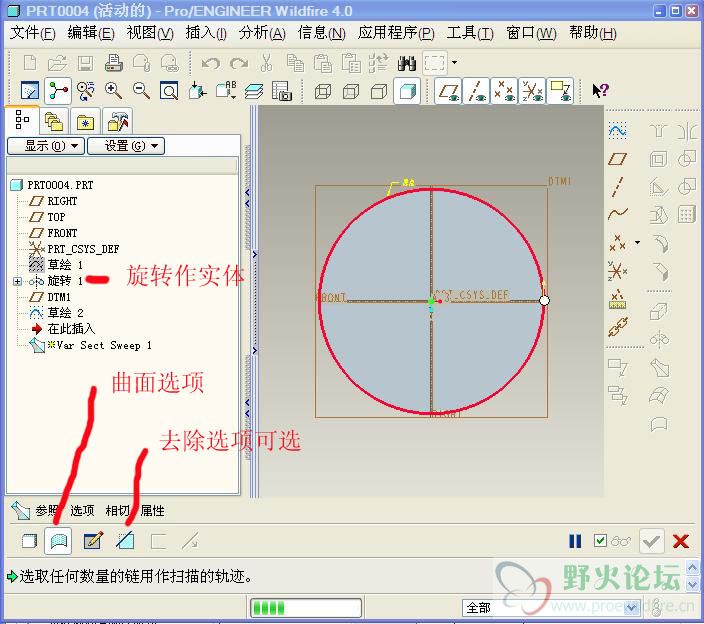Click the sketch section edit icon
This screenshot has width=704, height=624.
[x=93, y=541]
